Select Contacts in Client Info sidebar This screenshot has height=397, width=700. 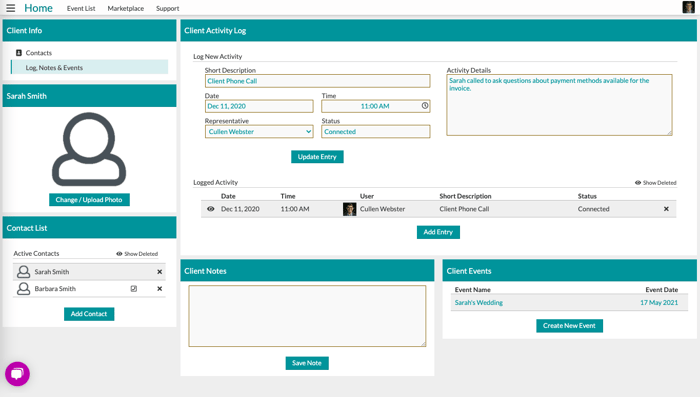38,53
